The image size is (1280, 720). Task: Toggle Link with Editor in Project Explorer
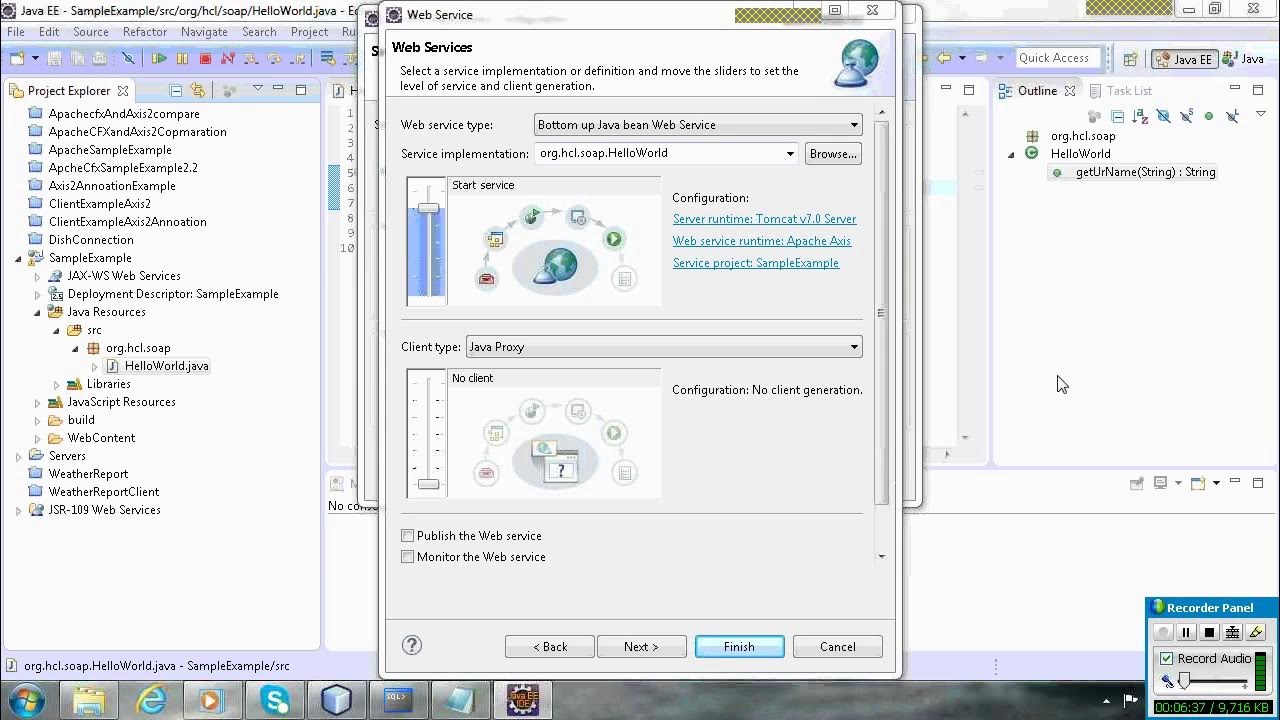coord(197,90)
